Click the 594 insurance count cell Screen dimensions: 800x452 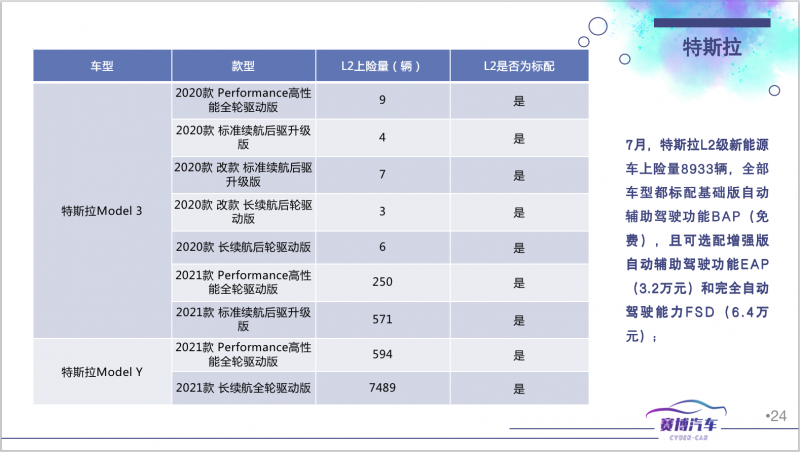click(383, 355)
